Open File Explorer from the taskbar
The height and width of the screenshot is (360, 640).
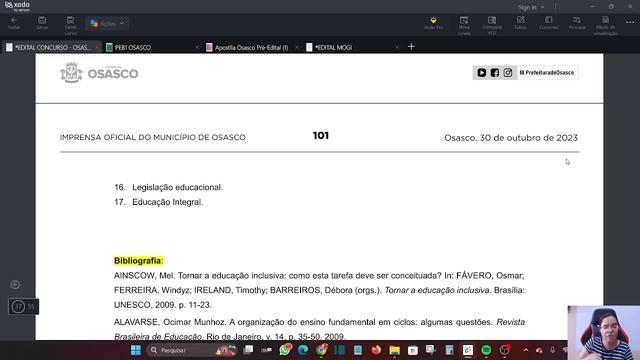394,350
